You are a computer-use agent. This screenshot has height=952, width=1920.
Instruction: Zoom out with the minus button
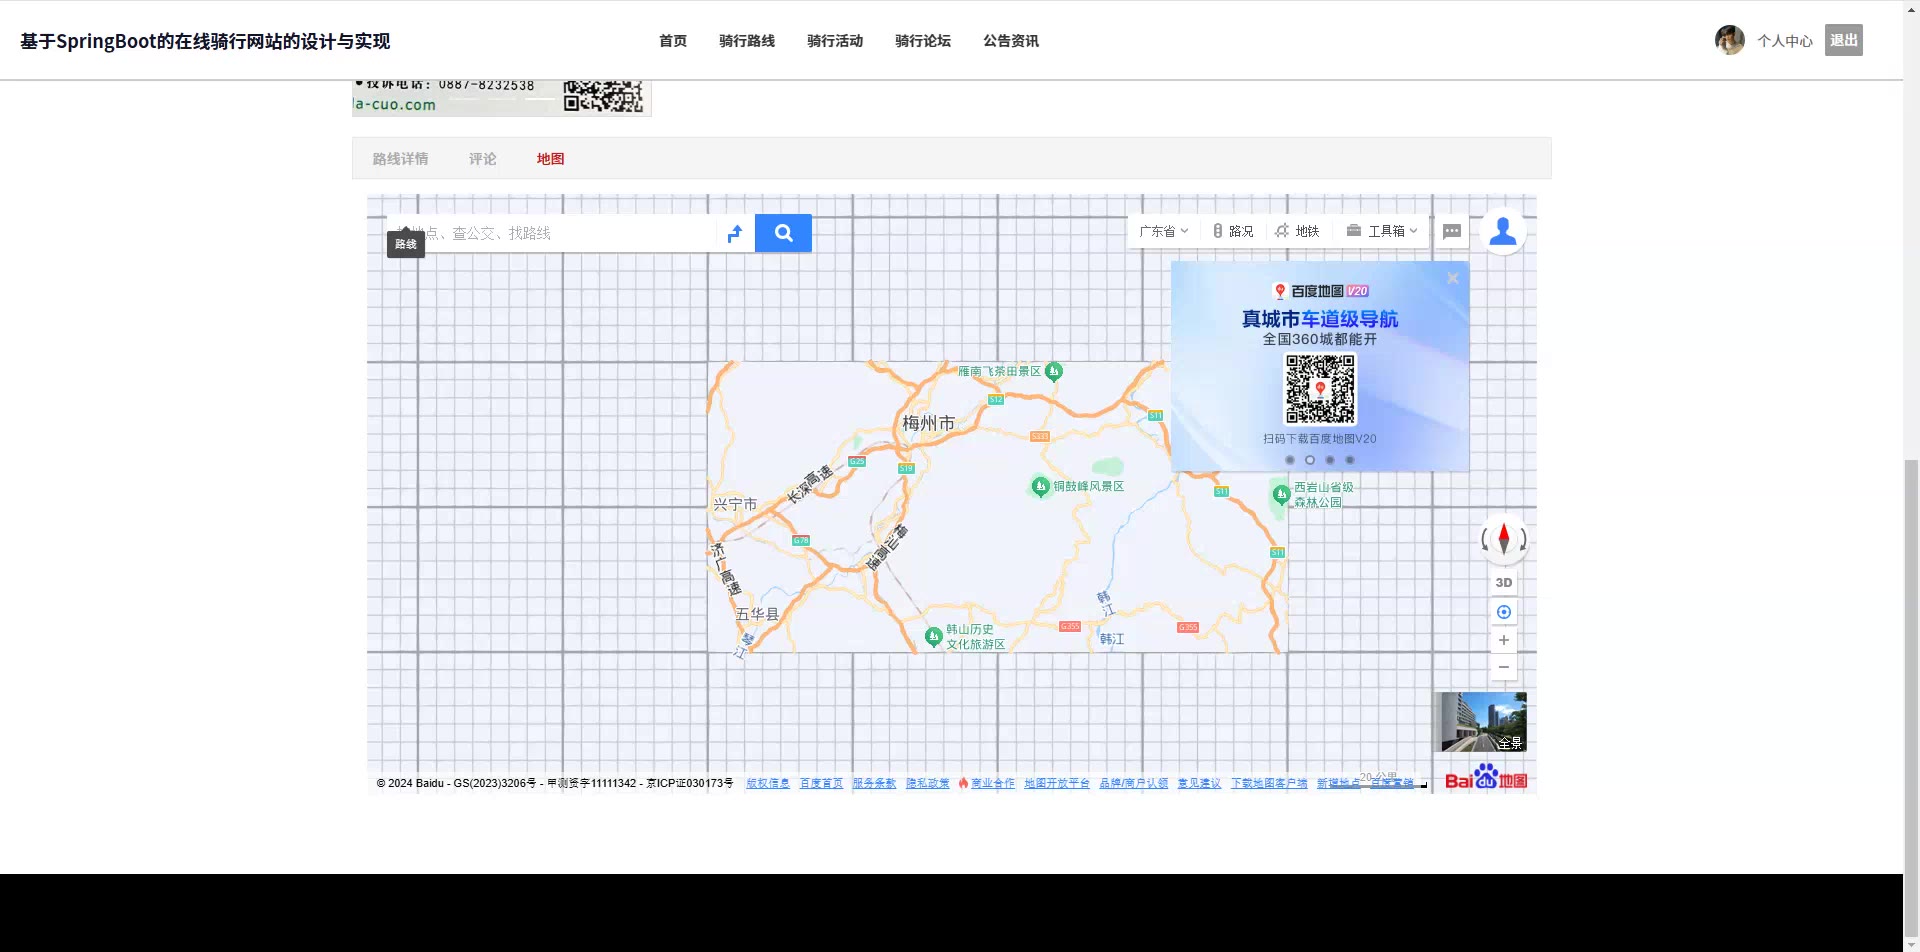pyautogui.click(x=1503, y=667)
